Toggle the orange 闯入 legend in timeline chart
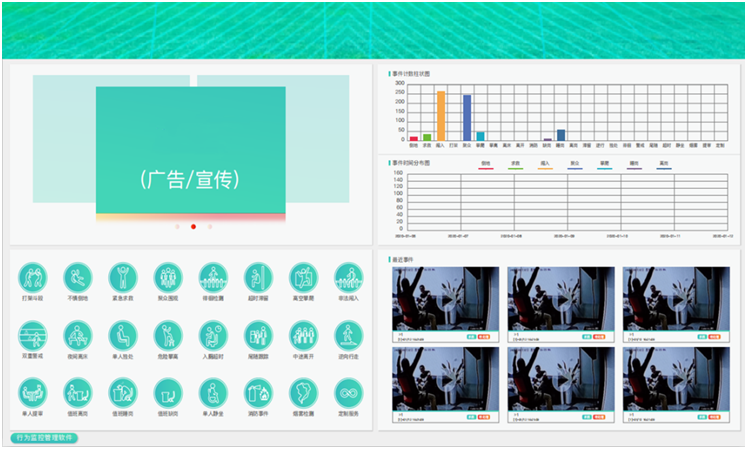 coord(545,165)
